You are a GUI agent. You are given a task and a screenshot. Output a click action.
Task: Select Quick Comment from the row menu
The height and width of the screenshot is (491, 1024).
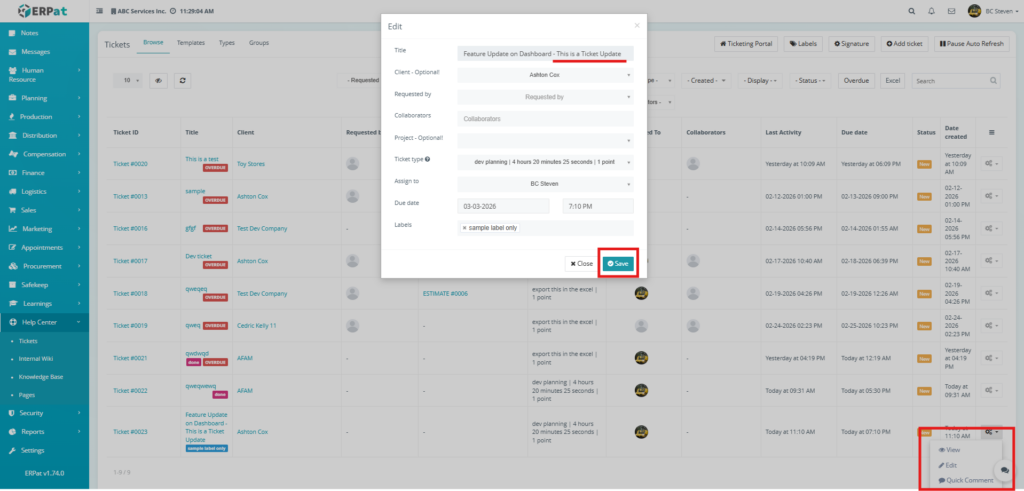pyautogui.click(x=965, y=480)
